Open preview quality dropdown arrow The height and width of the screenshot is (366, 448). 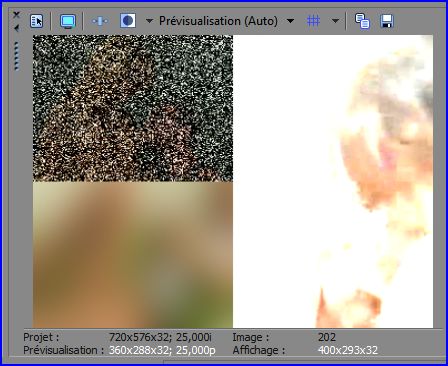pos(290,21)
